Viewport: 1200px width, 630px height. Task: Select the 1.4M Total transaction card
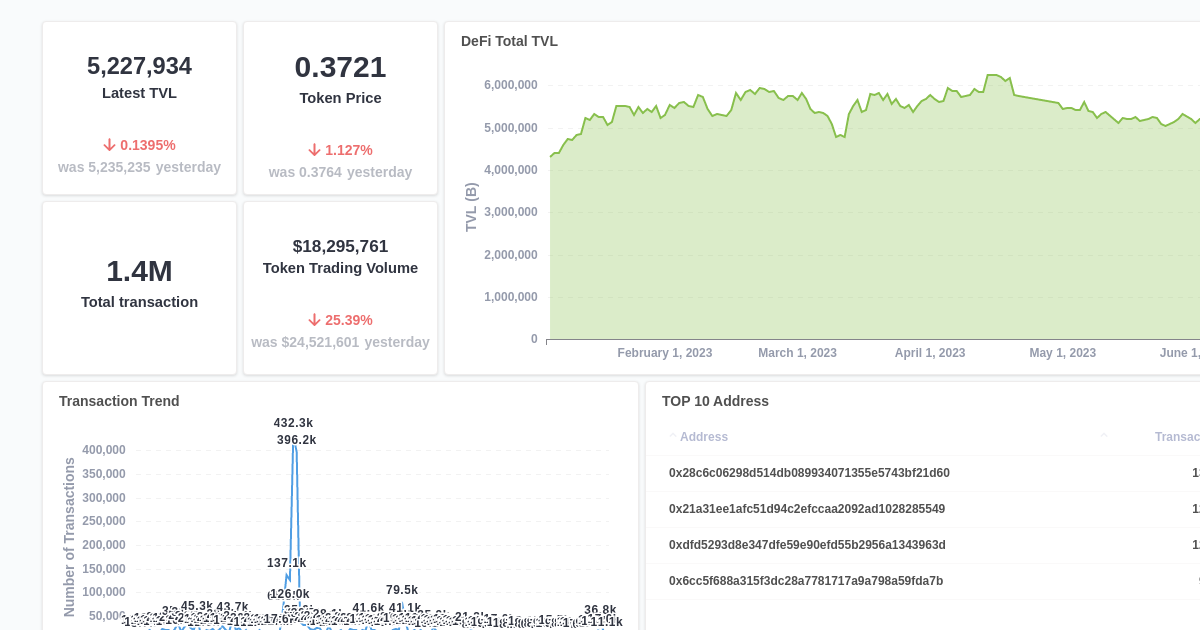139,287
